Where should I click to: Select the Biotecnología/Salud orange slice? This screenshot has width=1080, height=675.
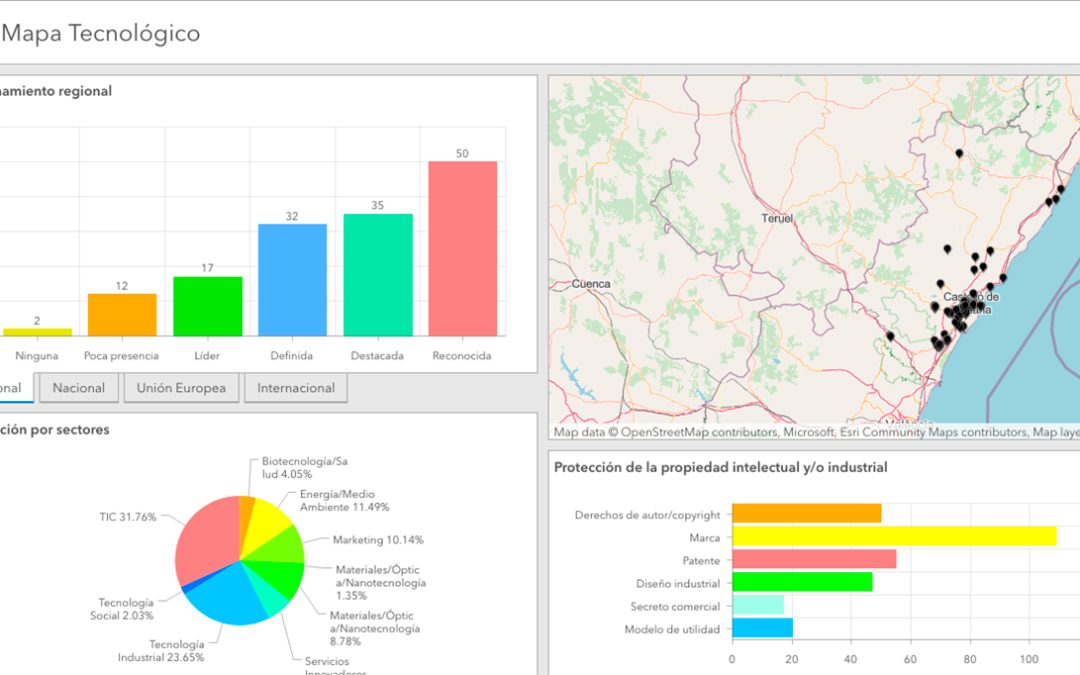tap(246, 517)
